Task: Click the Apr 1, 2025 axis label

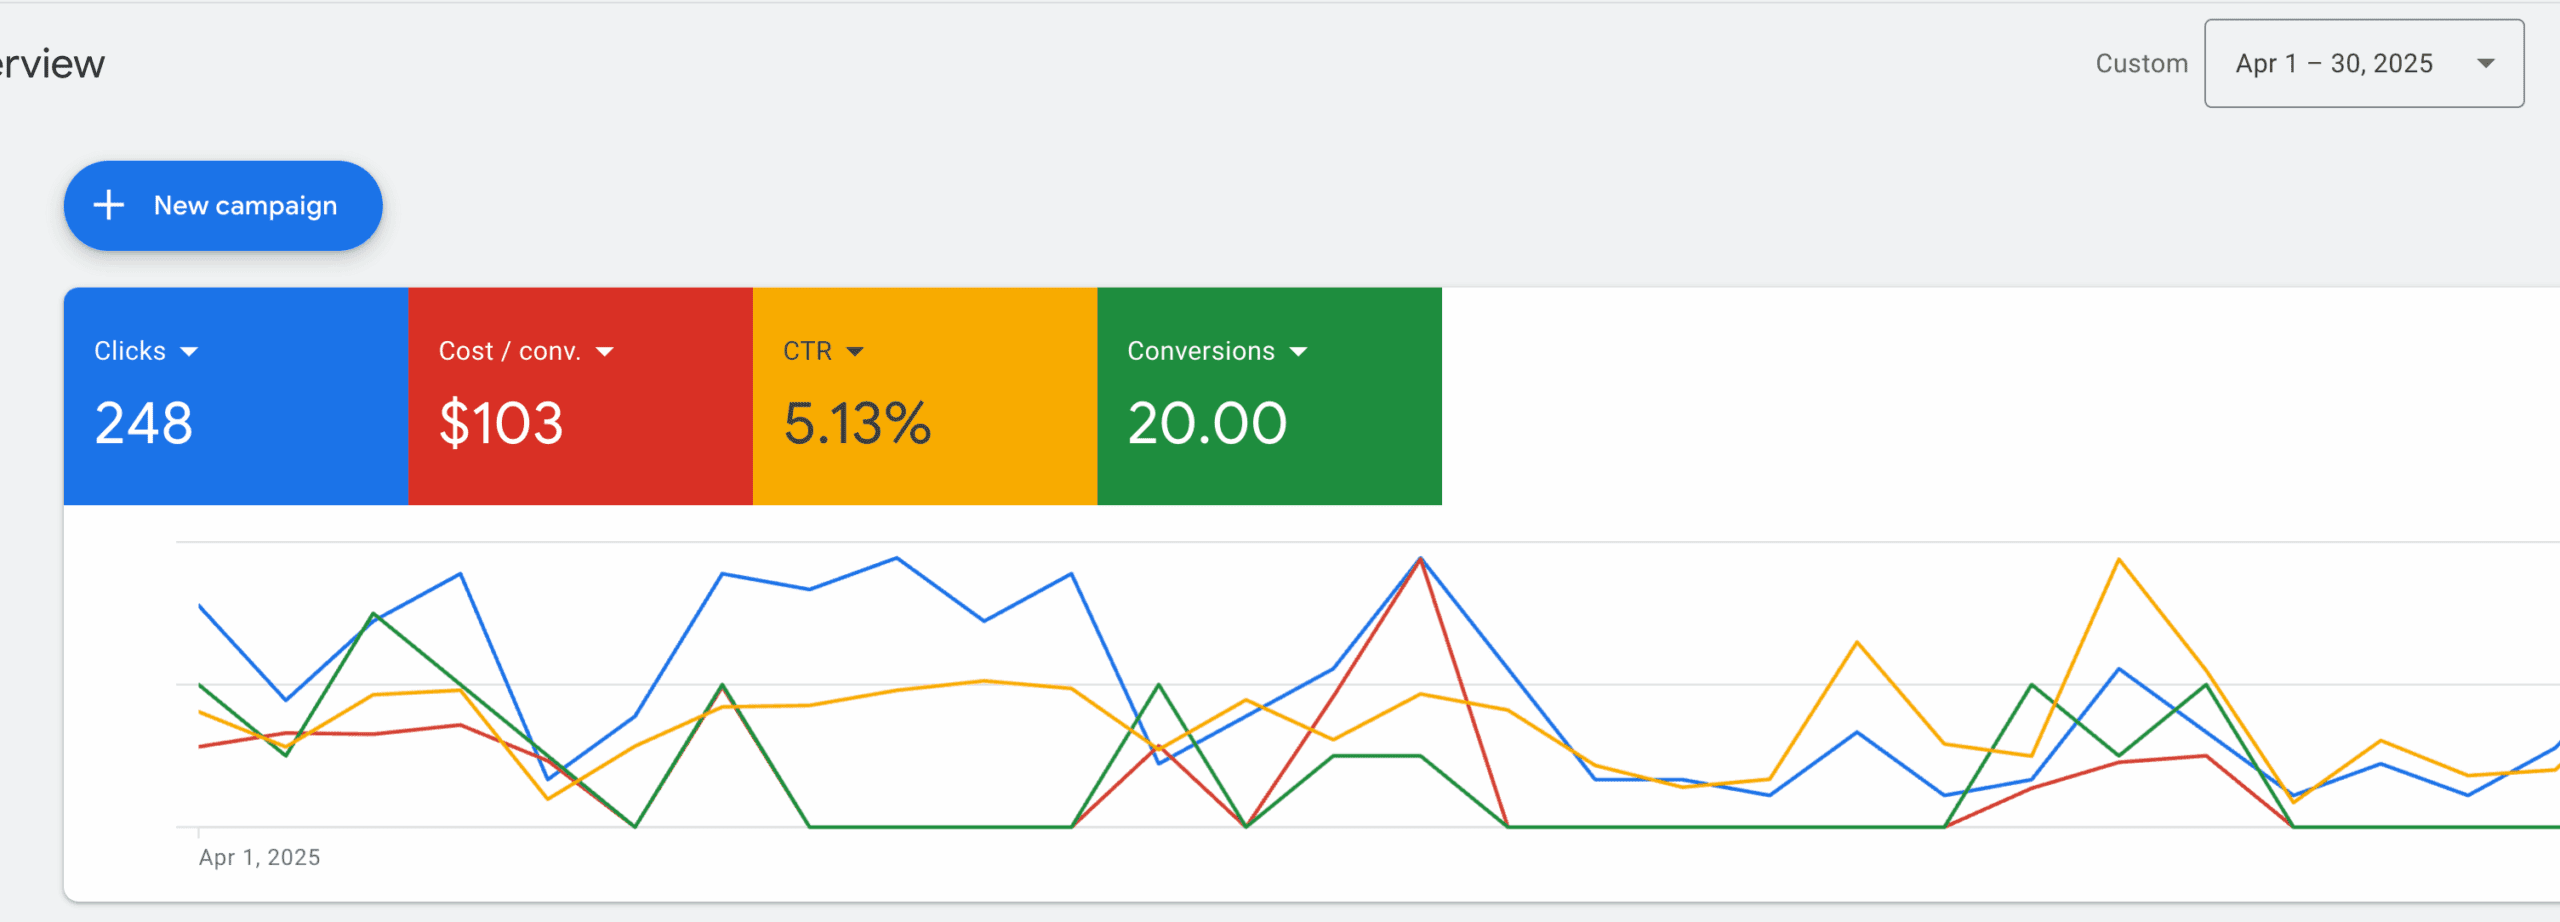Action: (x=259, y=857)
